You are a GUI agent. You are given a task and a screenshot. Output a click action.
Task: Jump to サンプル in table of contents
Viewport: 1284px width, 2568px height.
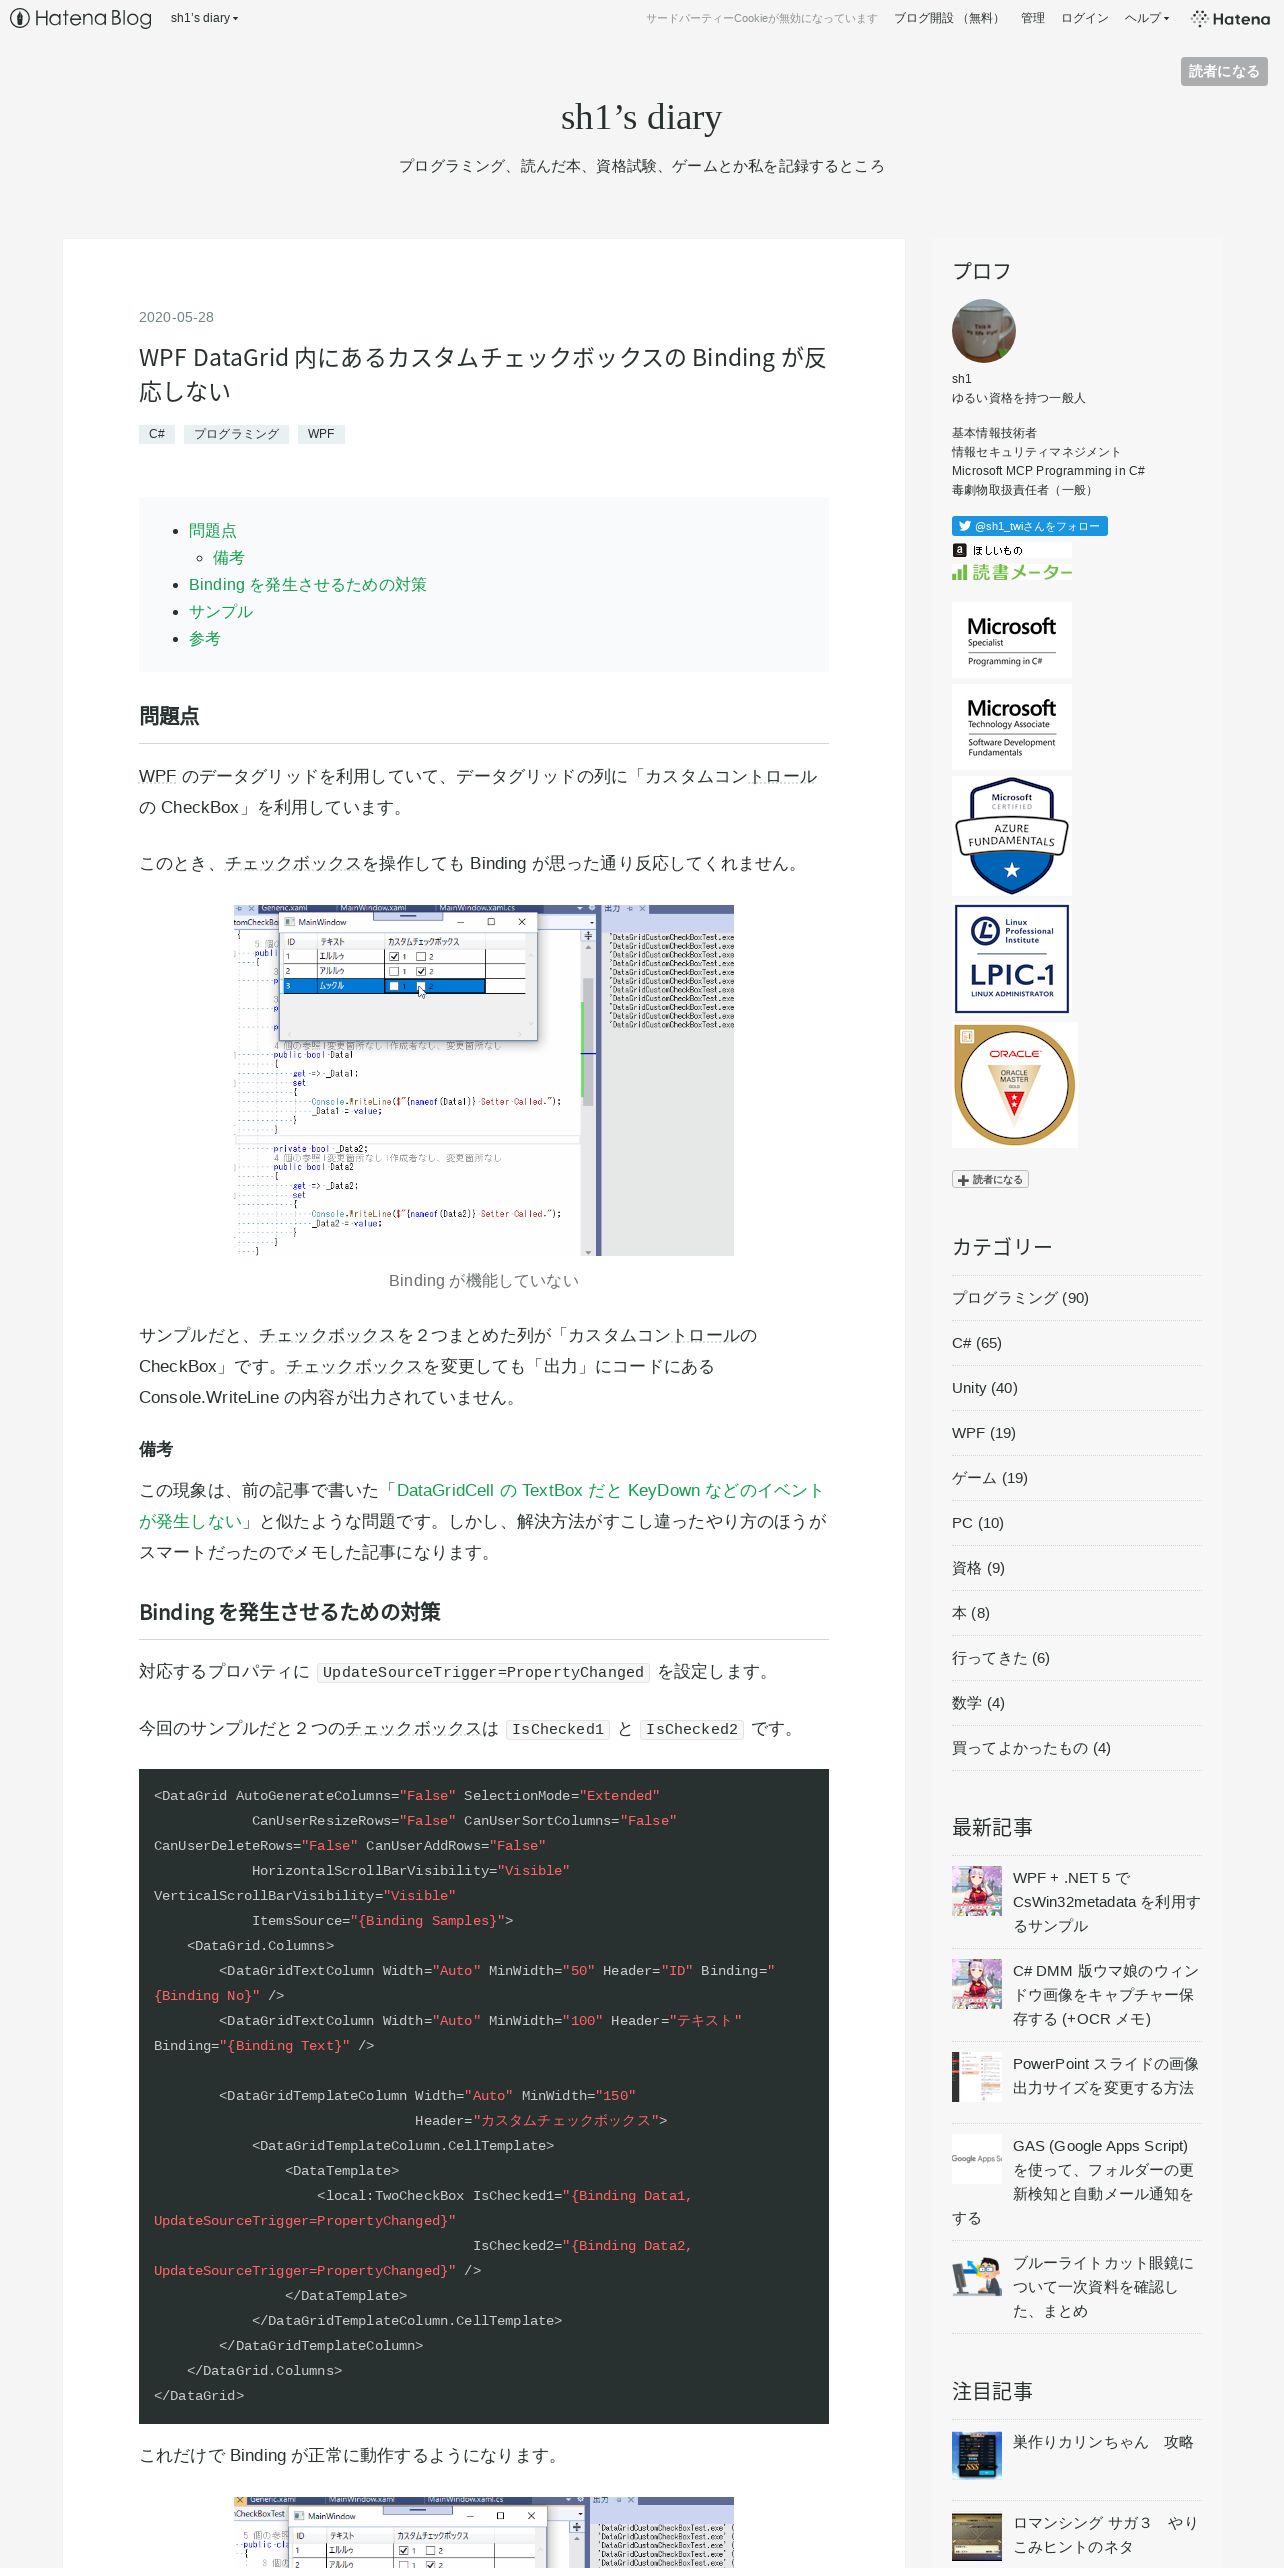click(221, 611)
